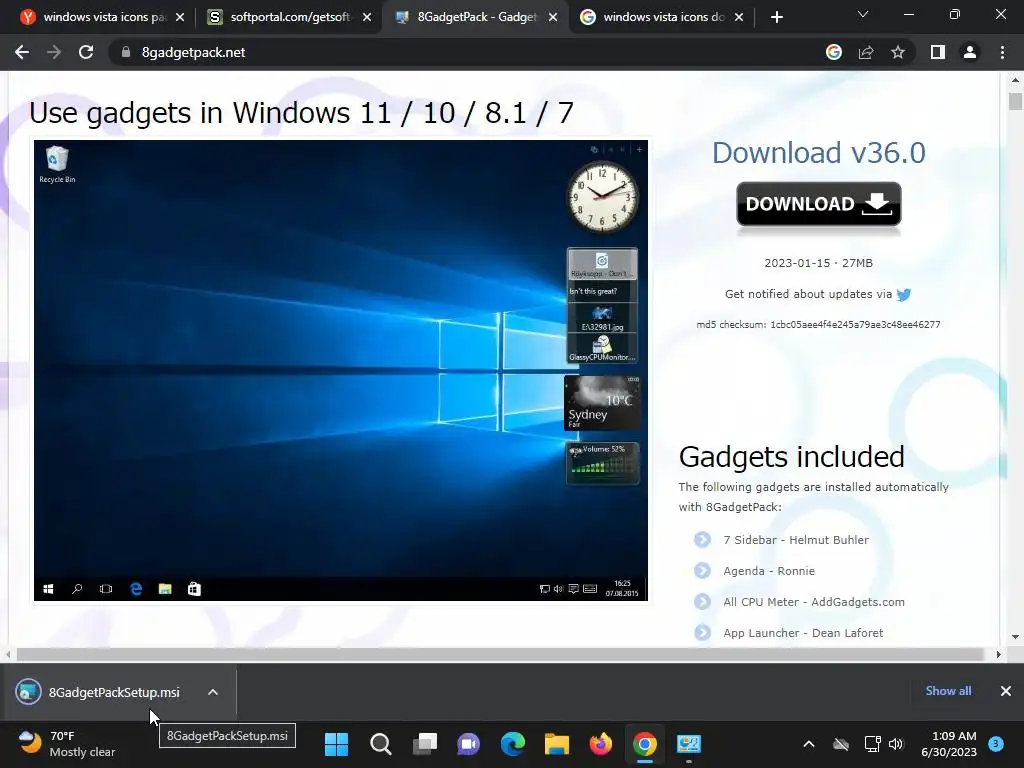Bookmark this page with the star
The width and height of the screenshot is (1024, 768).
pos(898,52)
